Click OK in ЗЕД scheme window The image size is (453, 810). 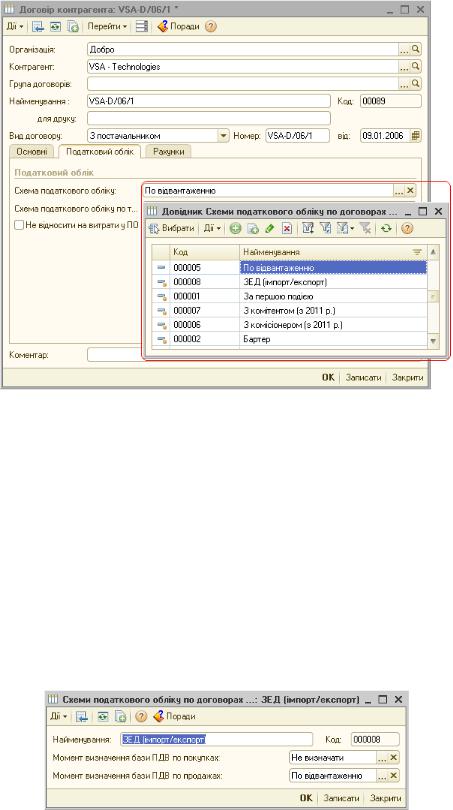tap(306, 798)
